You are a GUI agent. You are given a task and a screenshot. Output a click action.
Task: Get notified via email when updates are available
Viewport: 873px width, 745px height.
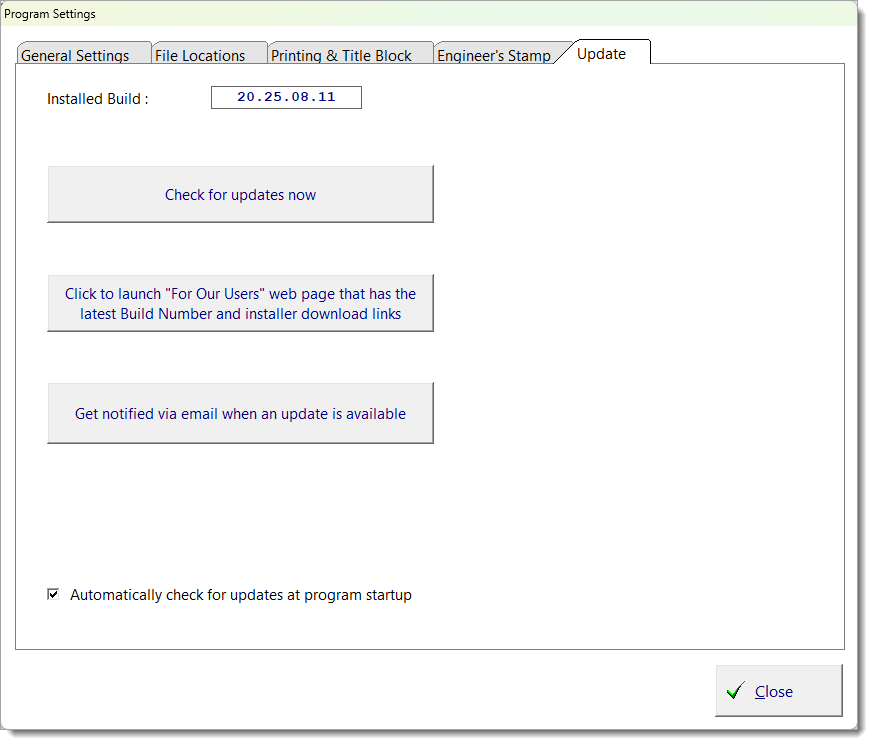point(240,413)
